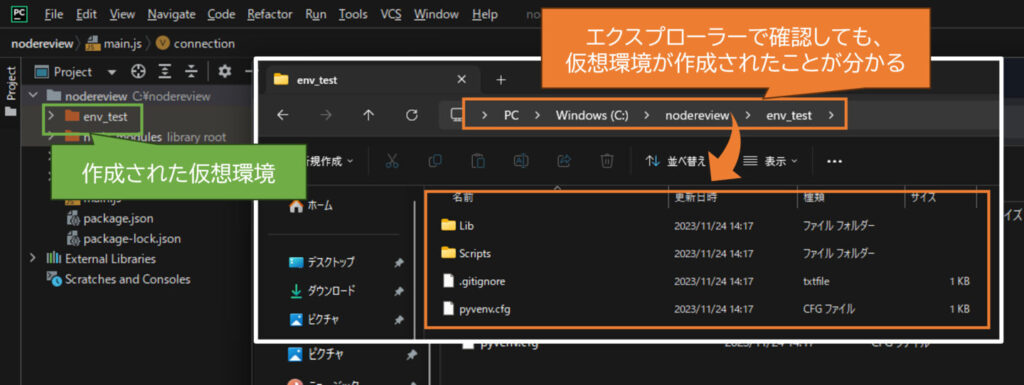The width and height of the screenshot is (1024, 385).
Task: Click nodereview in the address bar
Action: [697, 116]
